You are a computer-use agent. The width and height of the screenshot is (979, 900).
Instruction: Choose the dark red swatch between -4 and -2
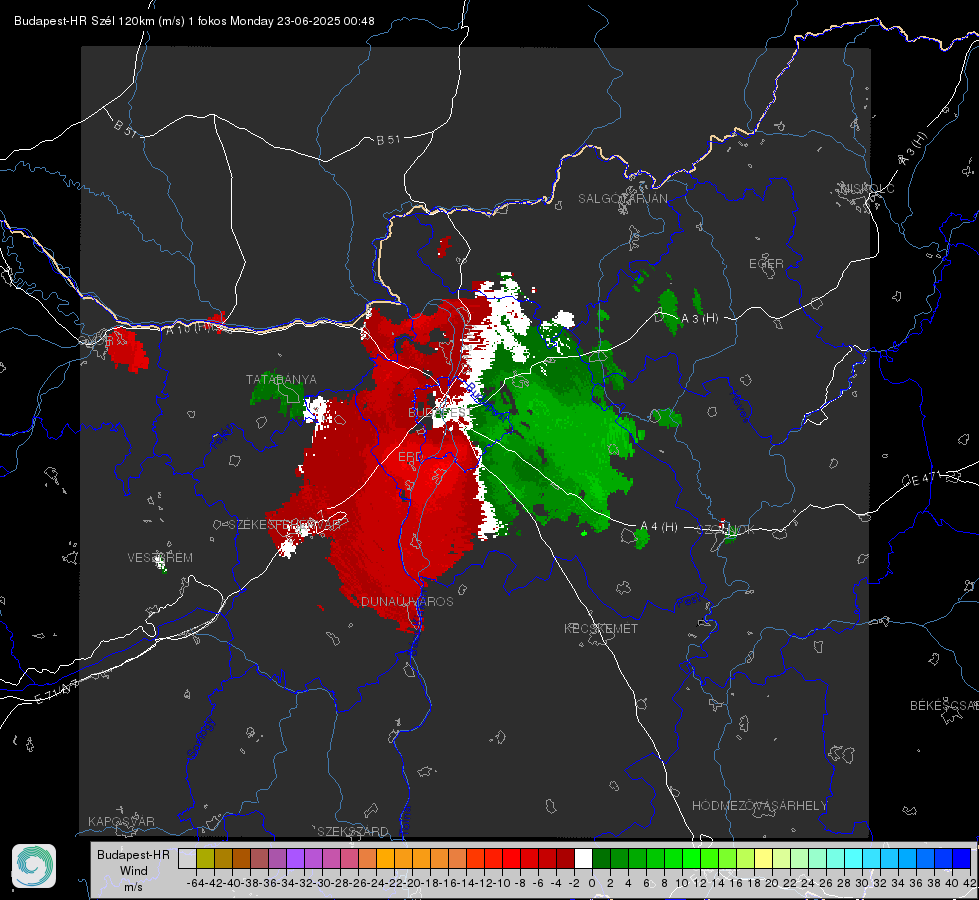(565, 858)
